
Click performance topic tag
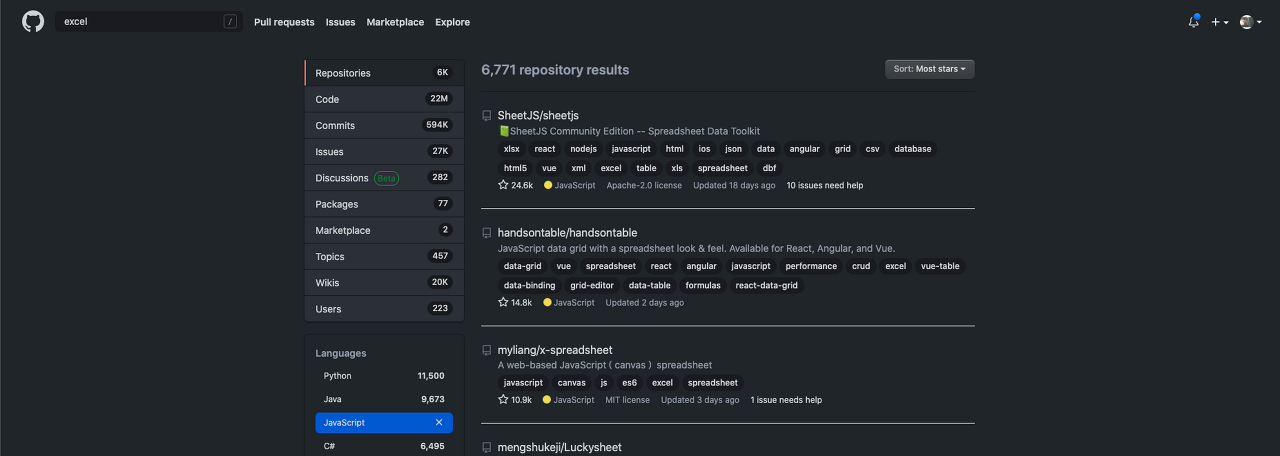(x=811, y=266)
